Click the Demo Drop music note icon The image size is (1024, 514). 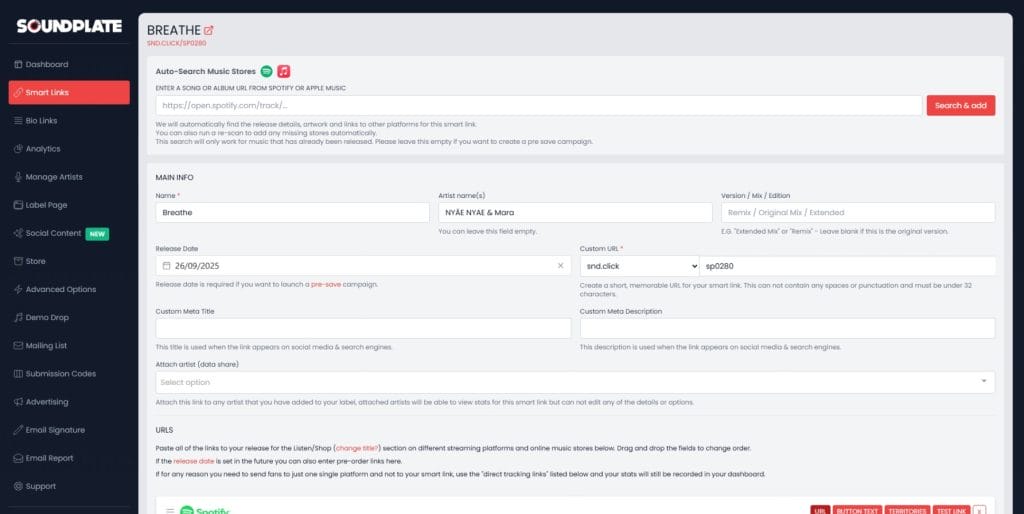pyautogui.click(x=18, y=318)
